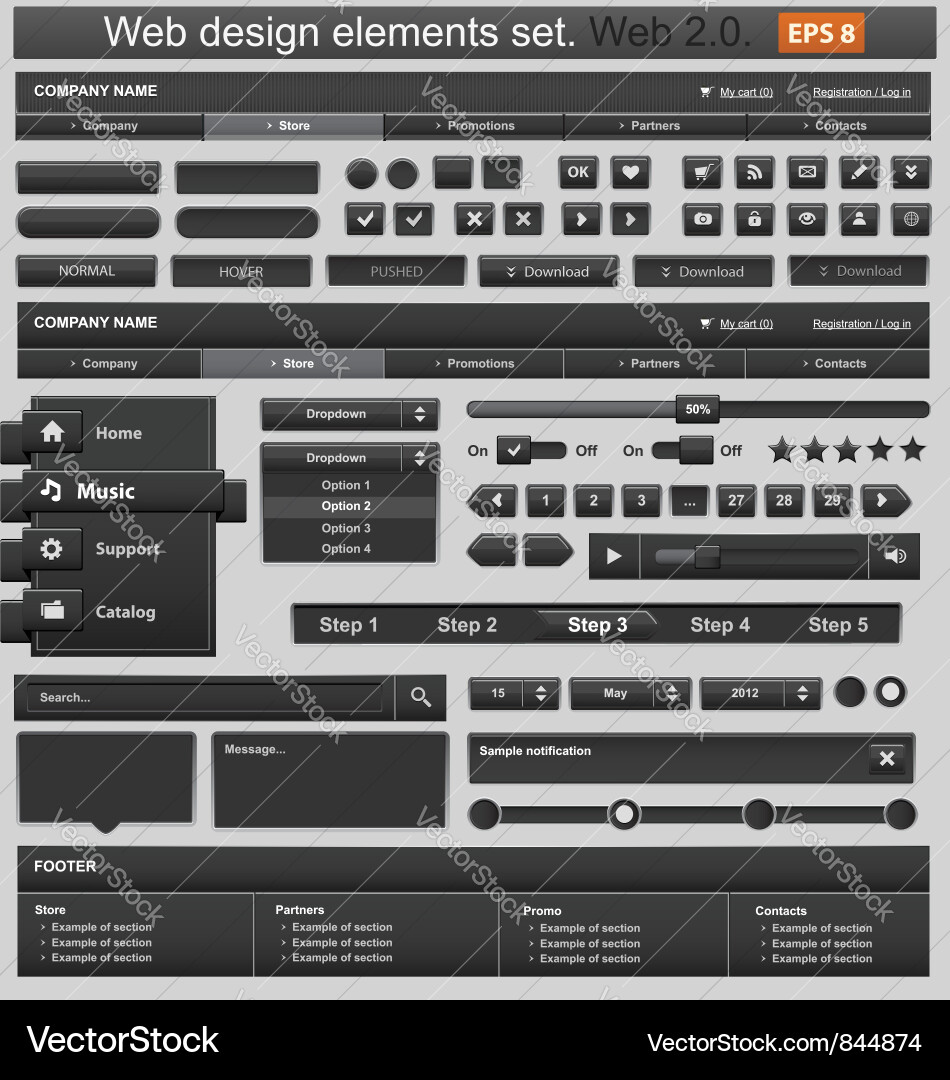Click the camera icon button

(x=702, y=219)
